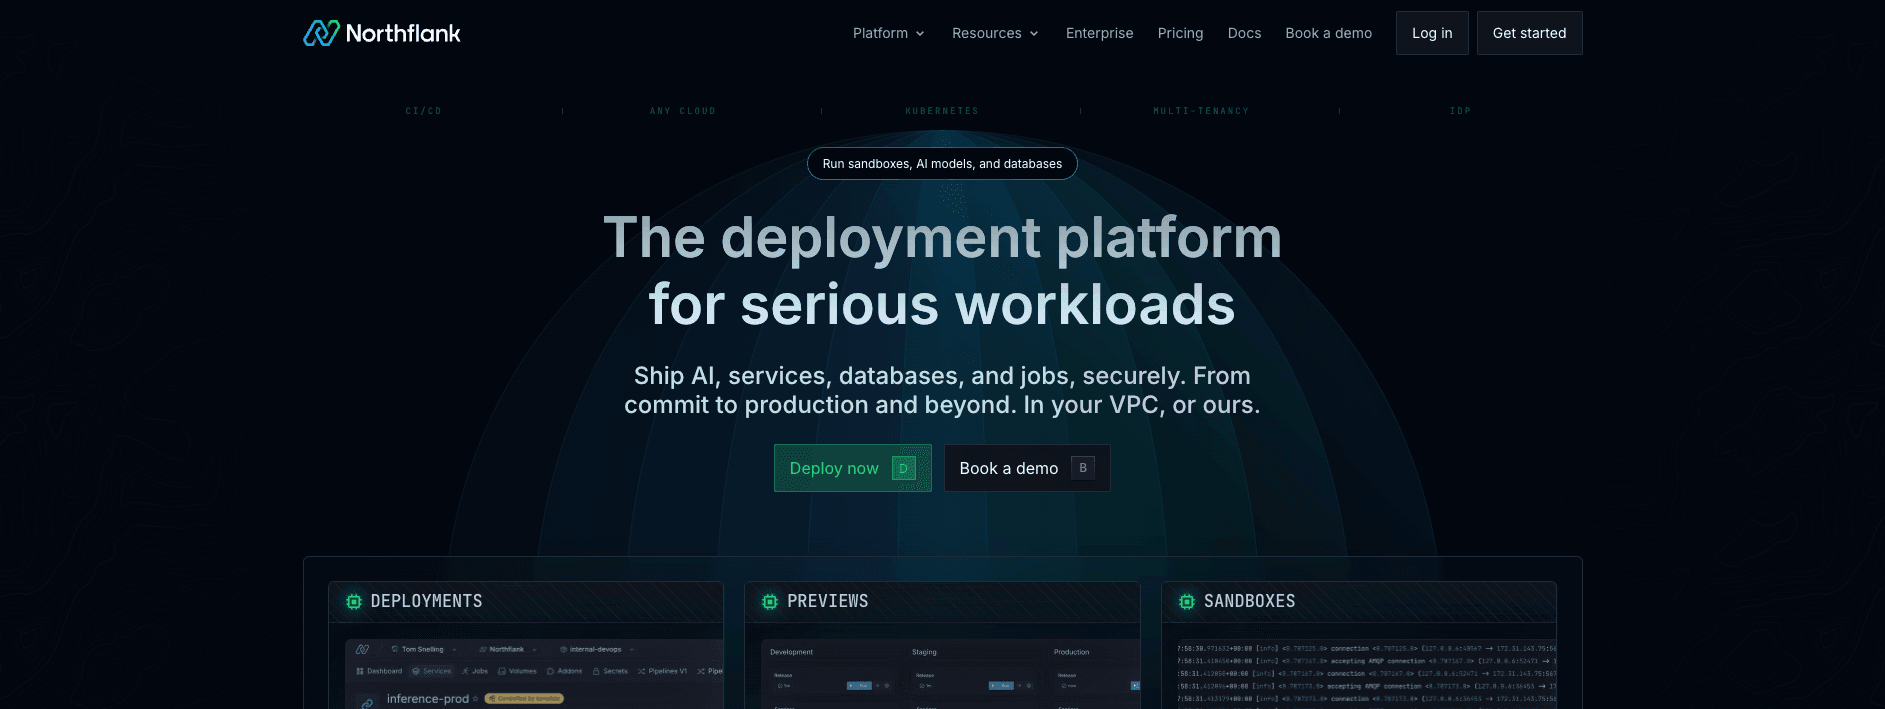Viewport: 1885px width, 709px height.
Task: Click the 'Ship AI, services, databases' subtitle text
Action: 942,390
